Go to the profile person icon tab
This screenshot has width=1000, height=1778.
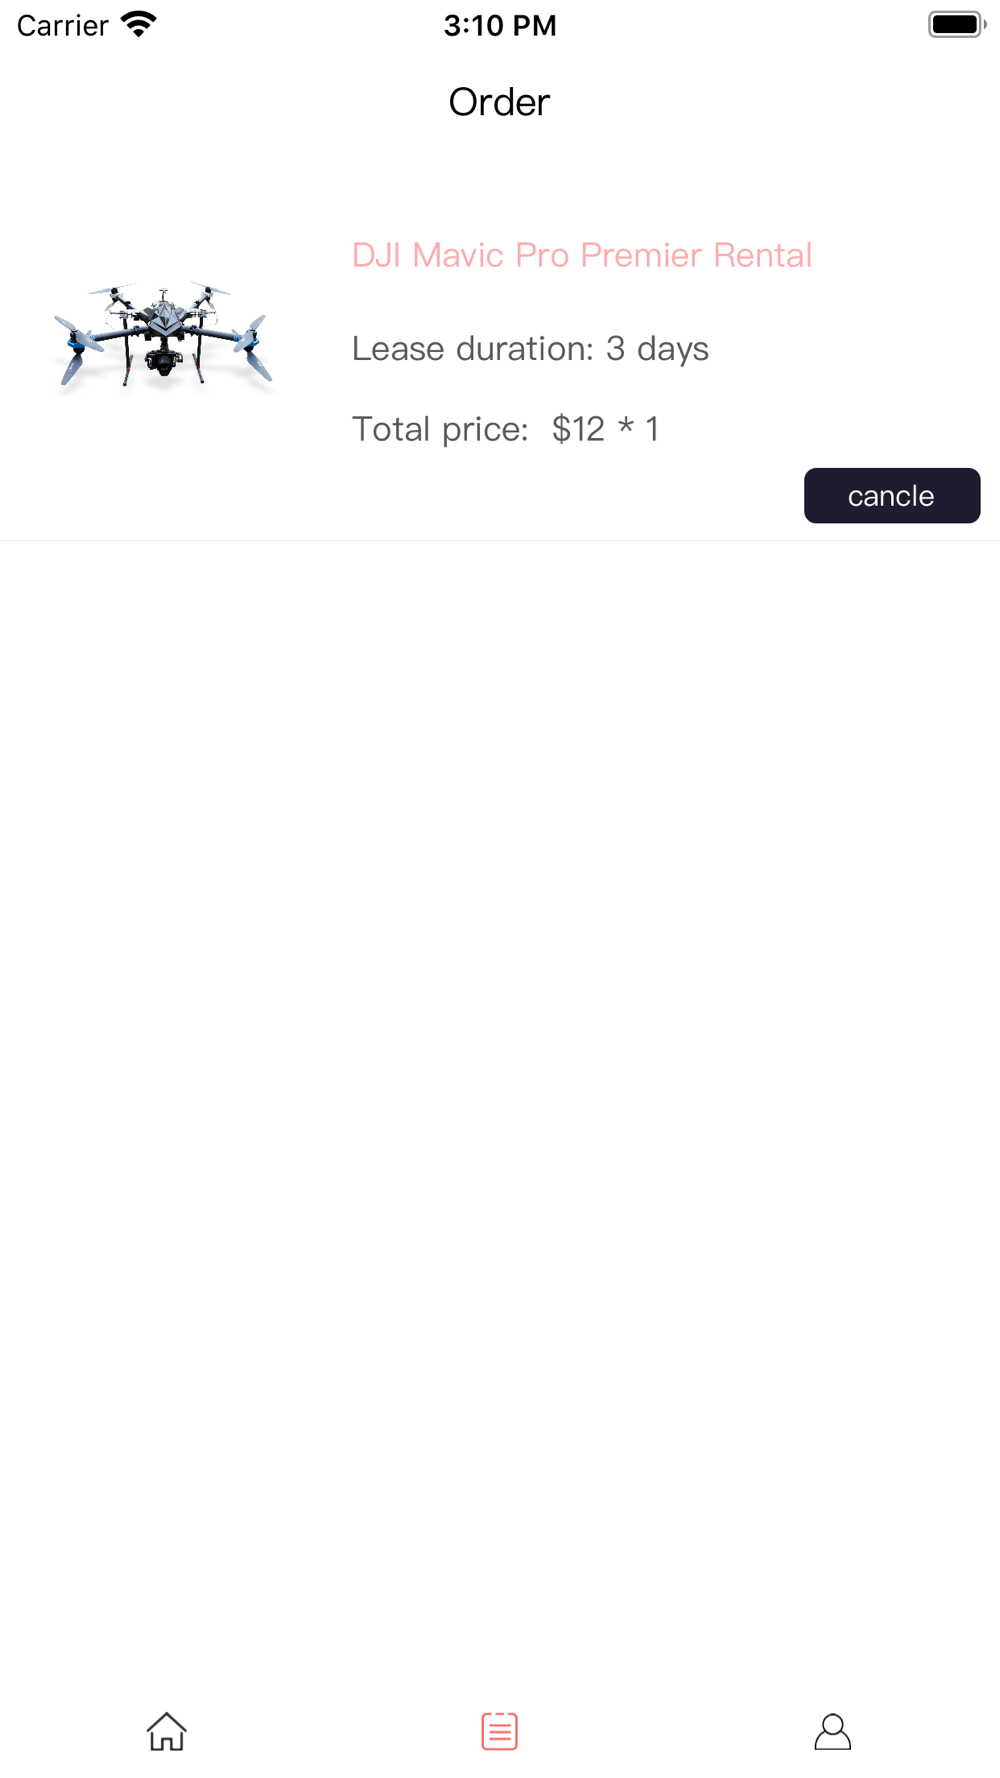click(832, 1731)
